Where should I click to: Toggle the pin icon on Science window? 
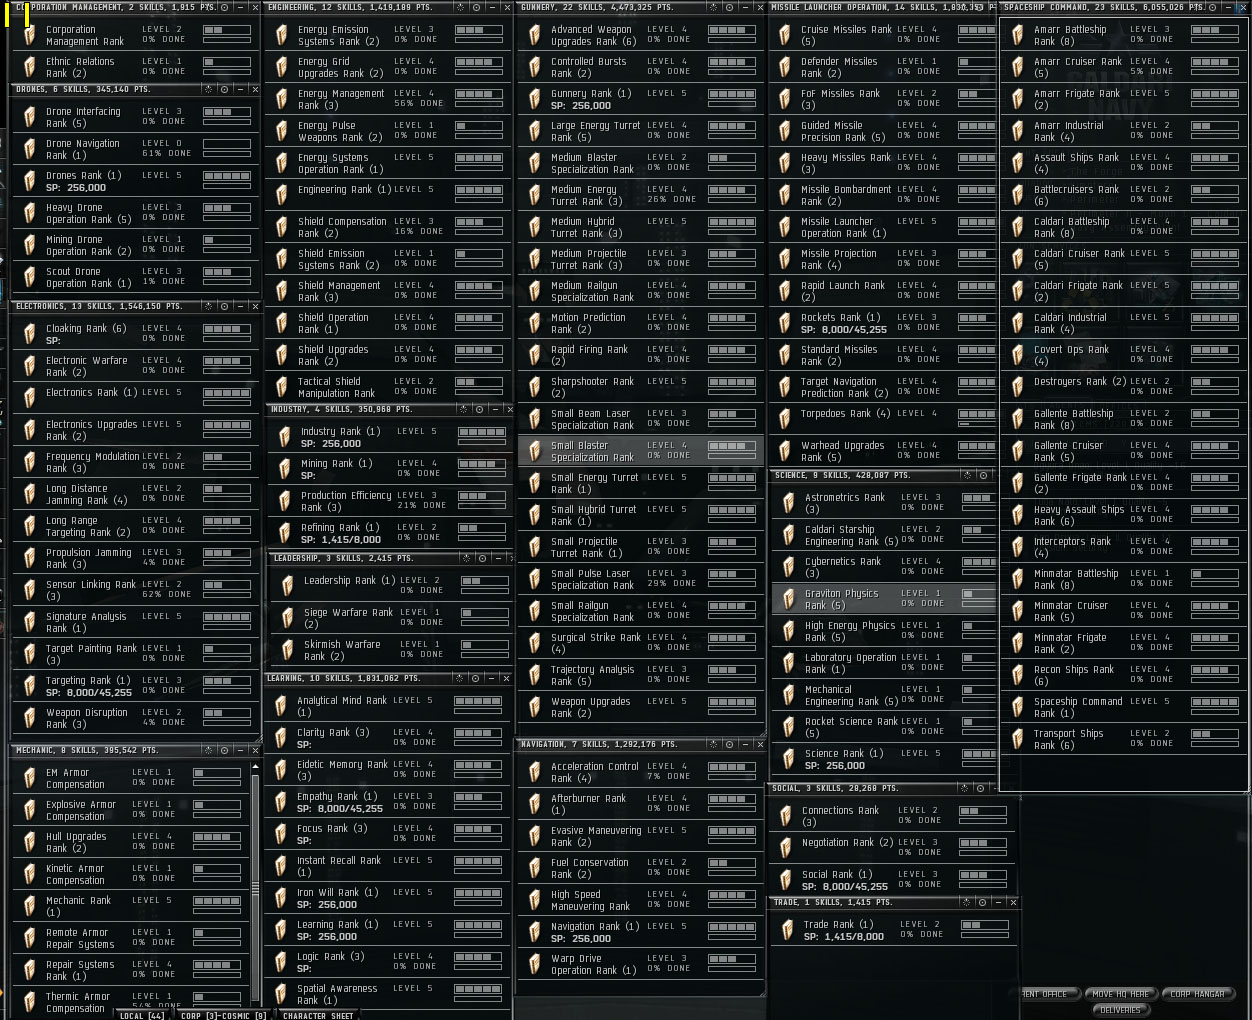(x=967, y=475)
